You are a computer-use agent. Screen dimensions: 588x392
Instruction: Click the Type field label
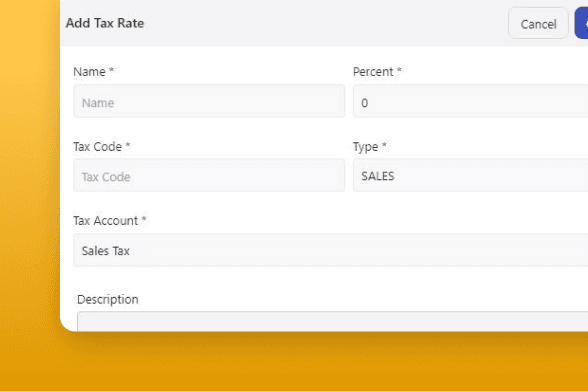pos(366,147)
